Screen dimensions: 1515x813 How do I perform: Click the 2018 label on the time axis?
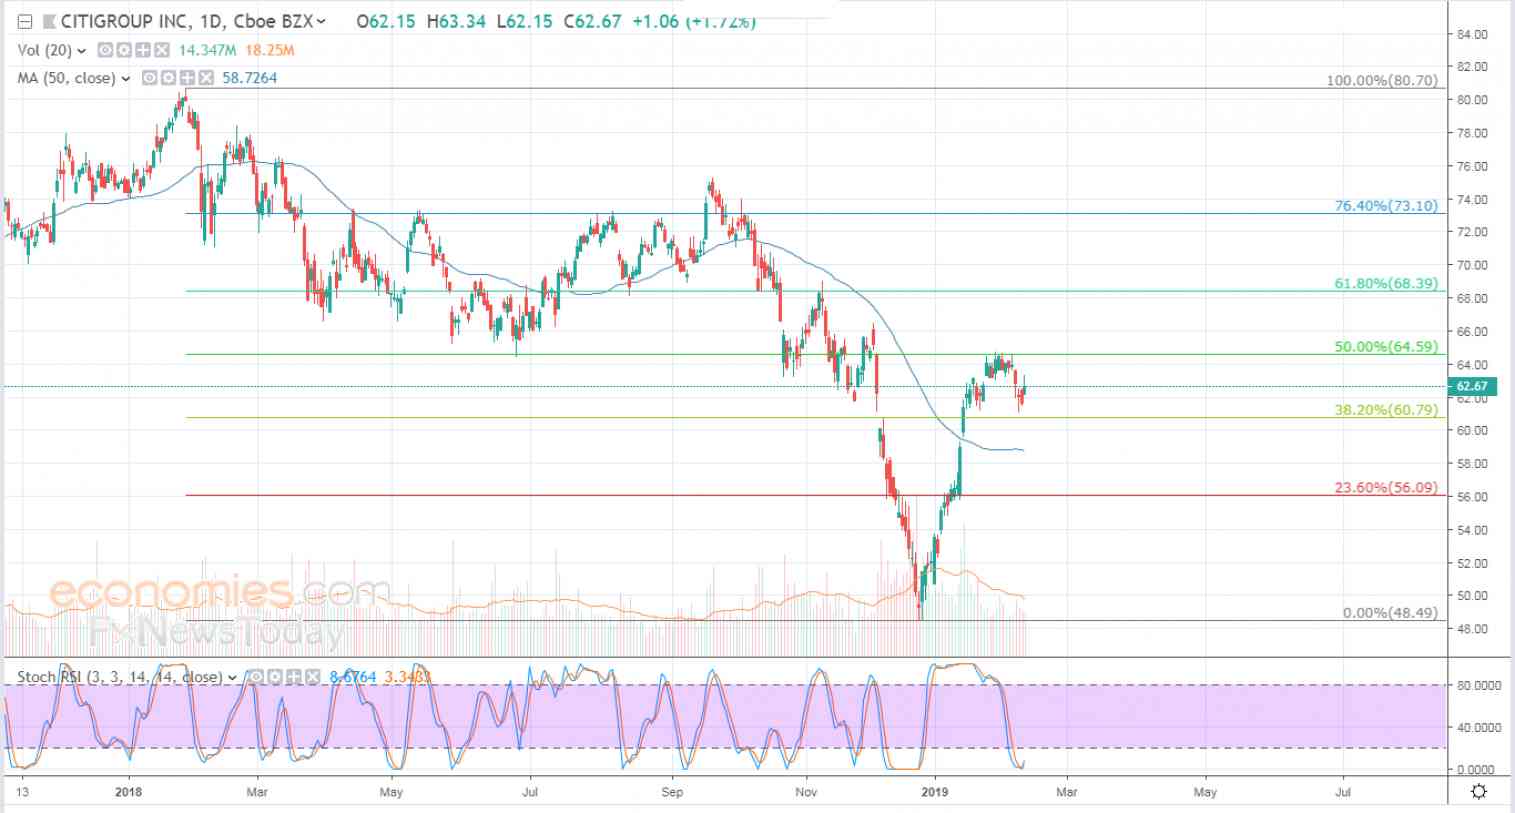(129, 792)
